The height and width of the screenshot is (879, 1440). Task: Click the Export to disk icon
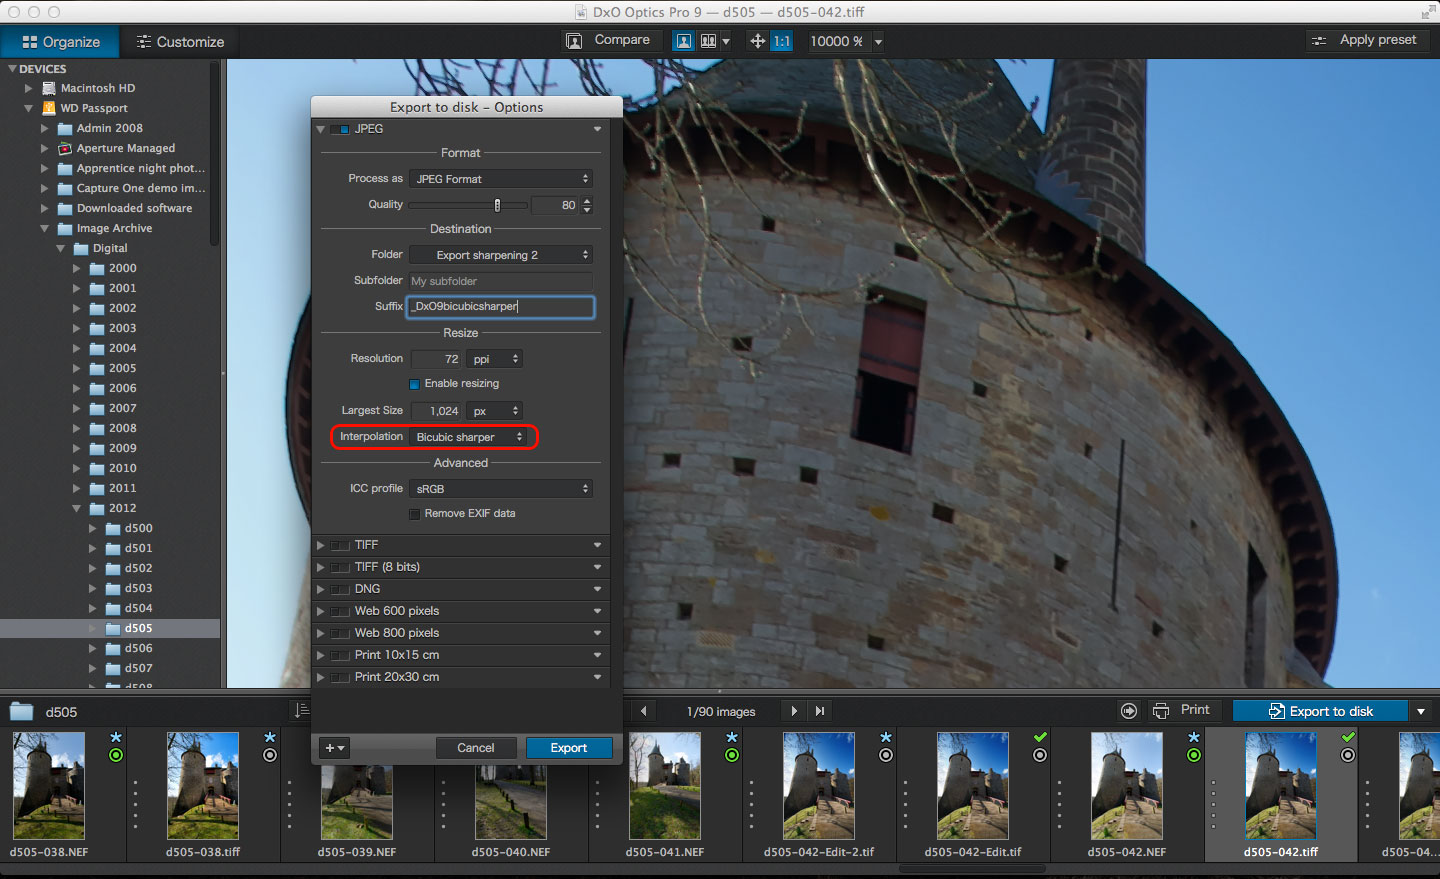1277,711
